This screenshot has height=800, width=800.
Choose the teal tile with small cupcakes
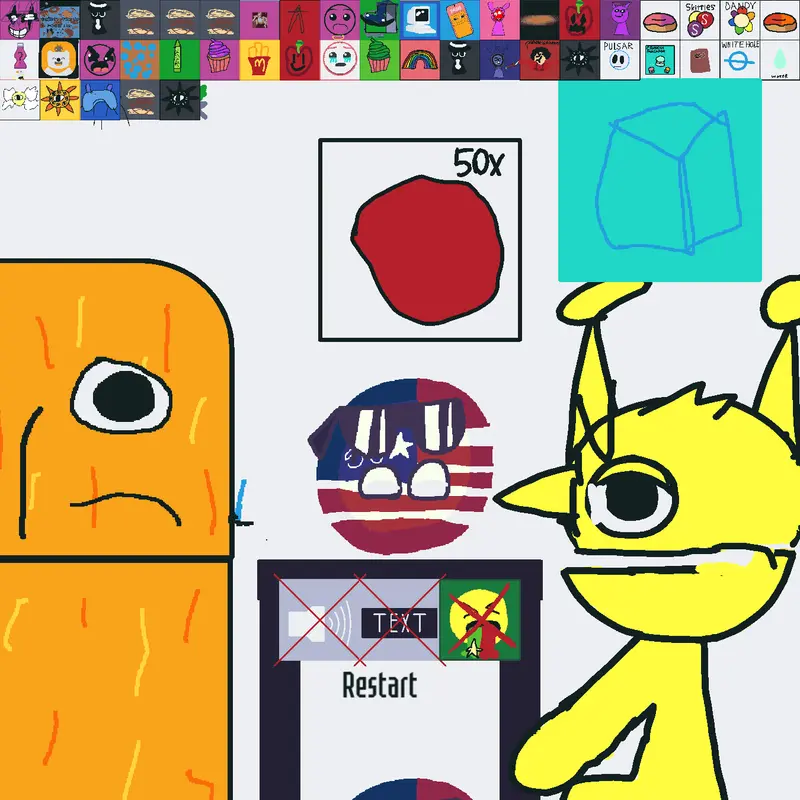[660, 60]
